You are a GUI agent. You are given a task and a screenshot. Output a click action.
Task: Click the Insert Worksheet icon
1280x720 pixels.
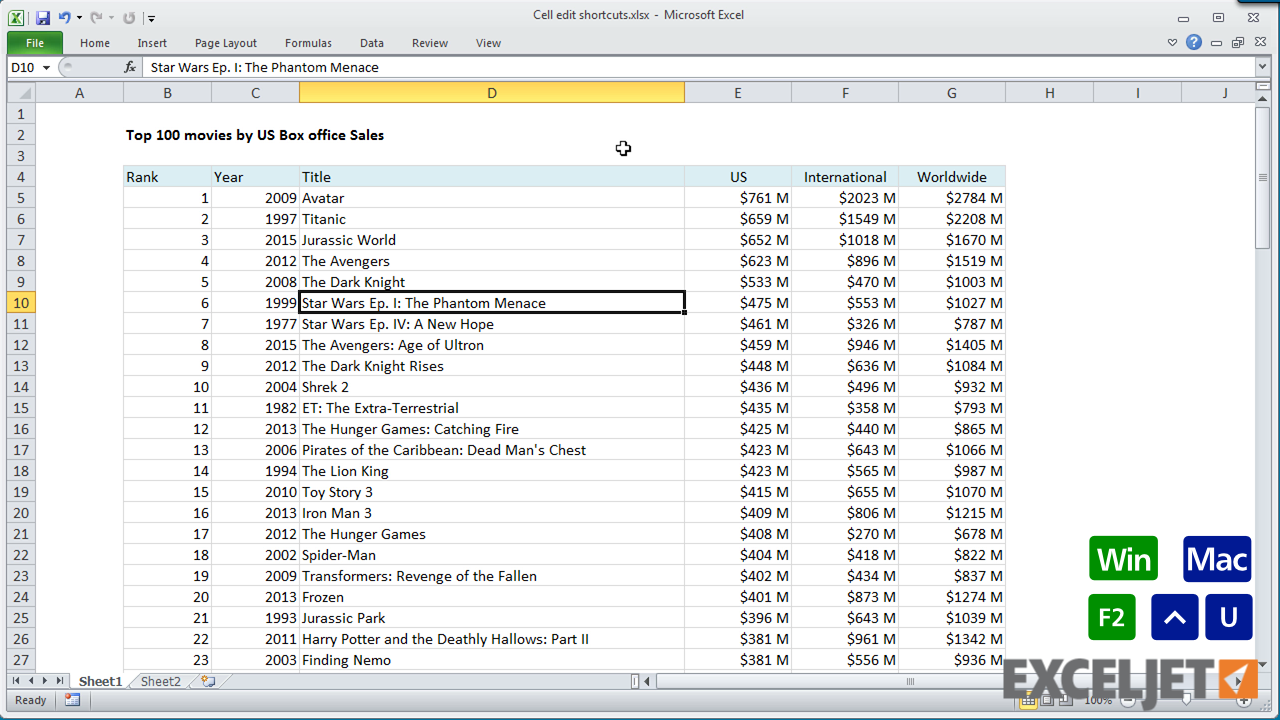tap(208, 681)
